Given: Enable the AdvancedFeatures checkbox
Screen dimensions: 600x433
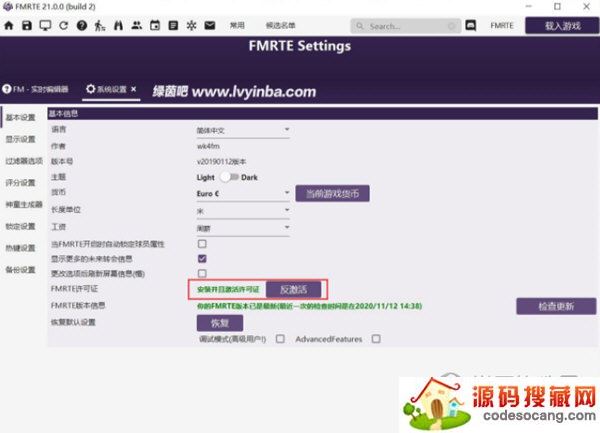Looking at the screenshot, I should tap(376, 339).
